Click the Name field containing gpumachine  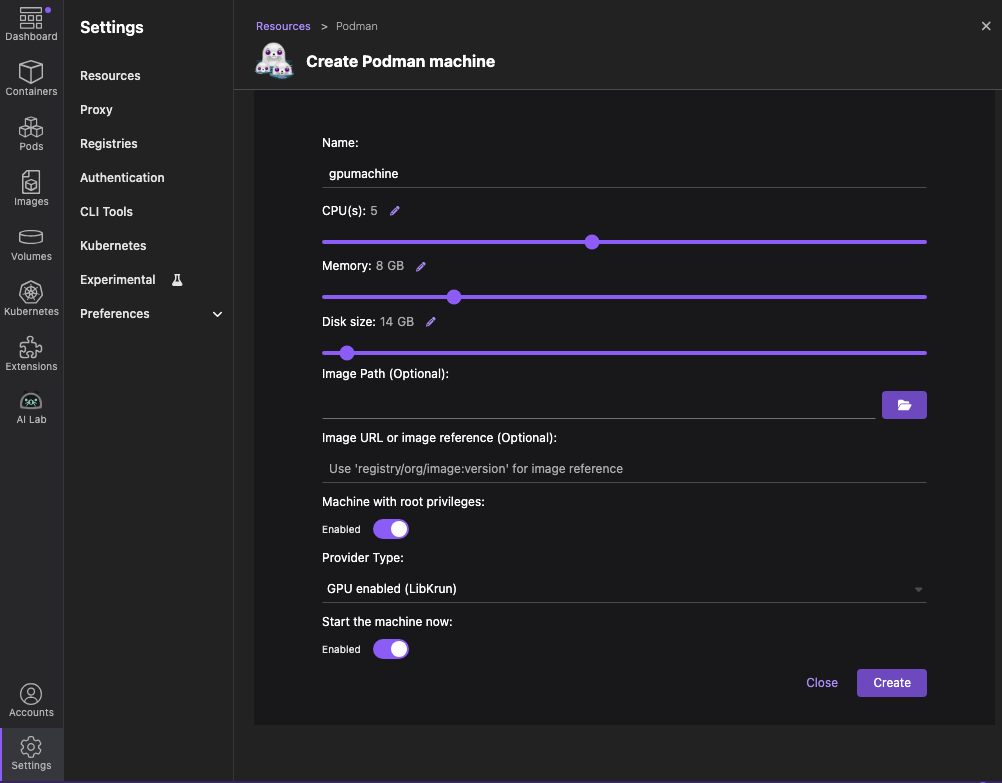tap(624, 174)
